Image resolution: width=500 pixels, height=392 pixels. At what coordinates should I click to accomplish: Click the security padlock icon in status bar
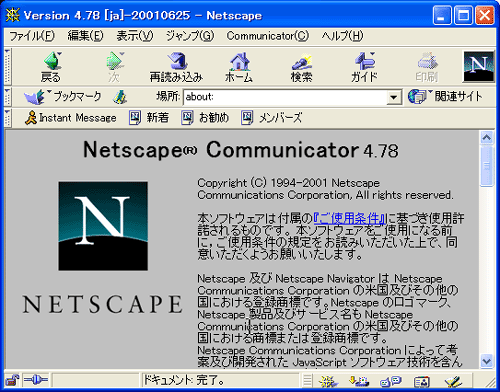[12, 380]
